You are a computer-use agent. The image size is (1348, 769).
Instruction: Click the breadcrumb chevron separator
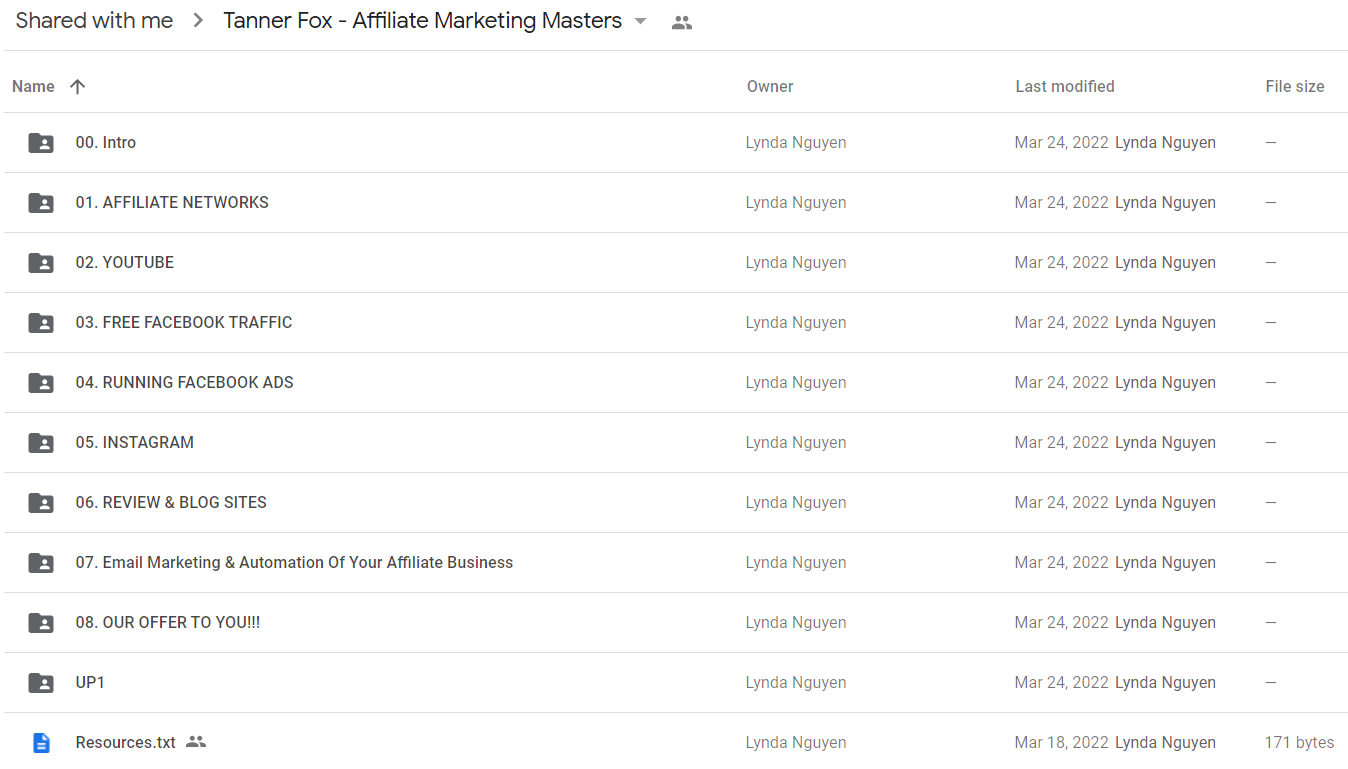pos(198,21)
